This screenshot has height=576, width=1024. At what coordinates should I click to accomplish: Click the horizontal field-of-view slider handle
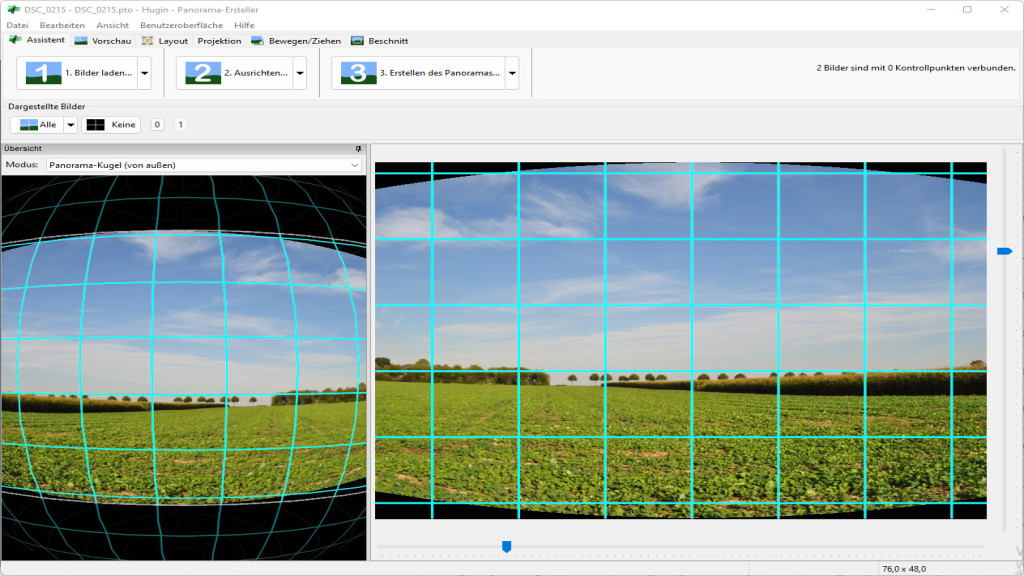click(x=506, y=546)
